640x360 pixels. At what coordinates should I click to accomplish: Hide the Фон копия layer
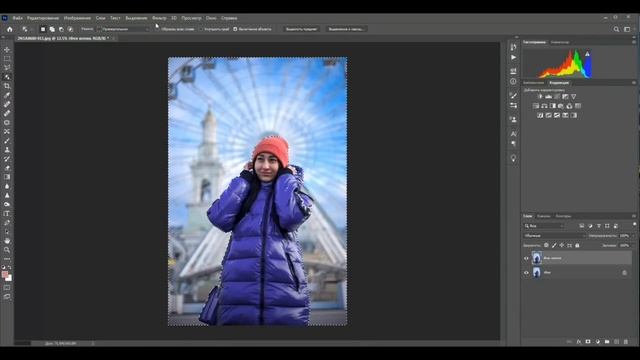coord(526,258)
